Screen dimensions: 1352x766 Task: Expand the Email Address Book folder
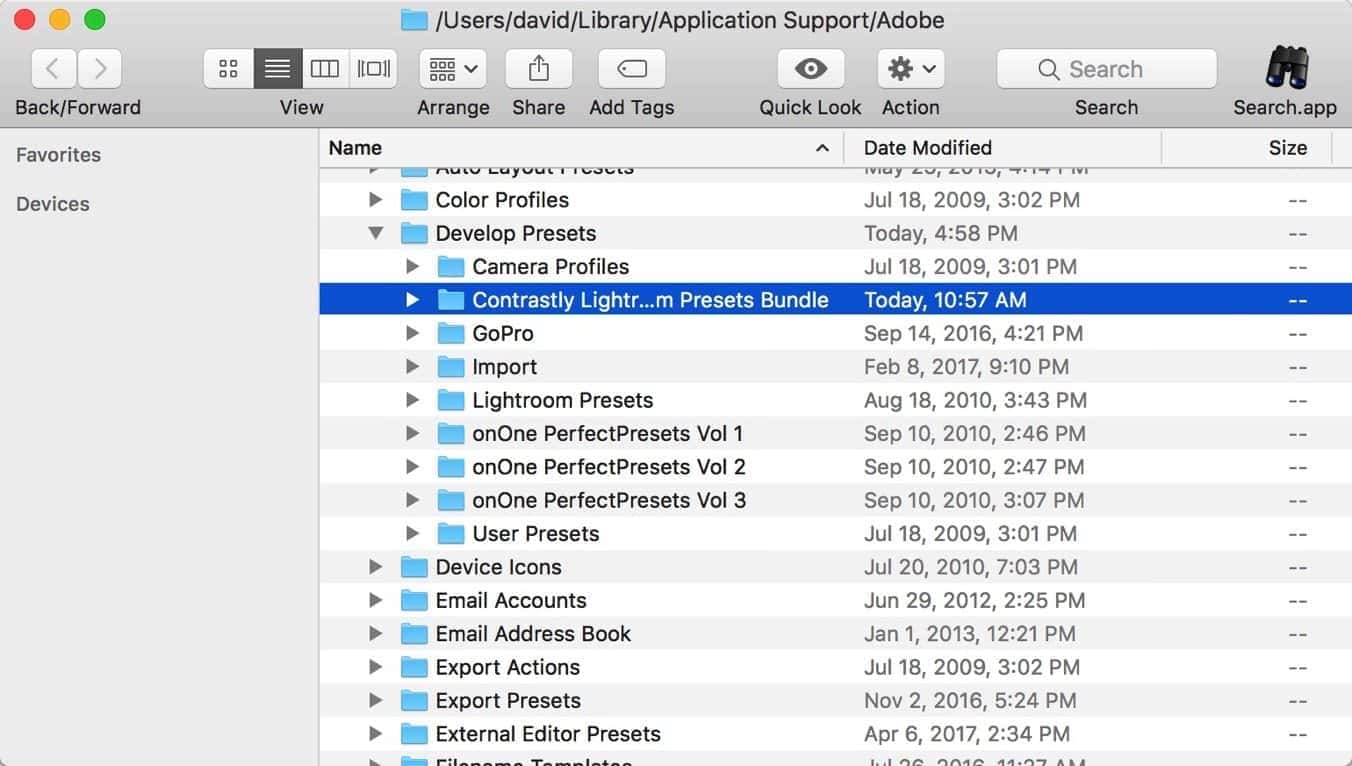375,634
